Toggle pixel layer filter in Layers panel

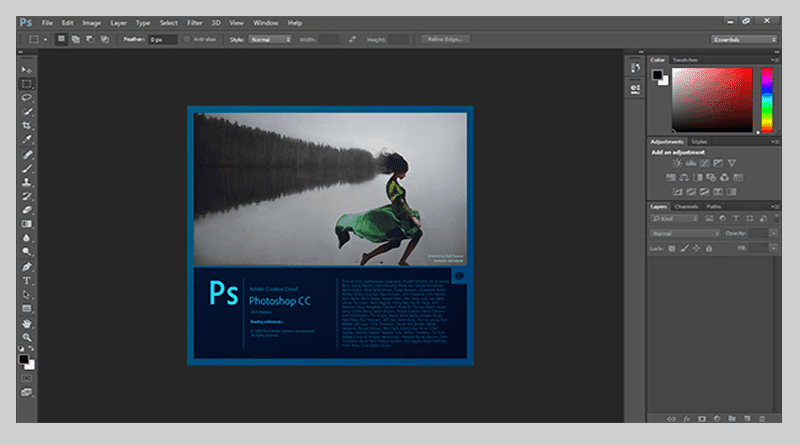(709, 218)
